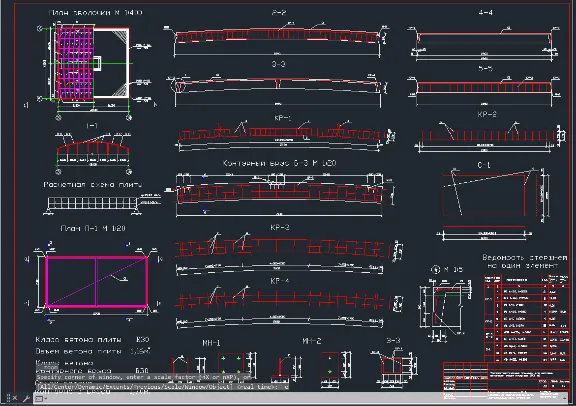Close the command line window

15,398
